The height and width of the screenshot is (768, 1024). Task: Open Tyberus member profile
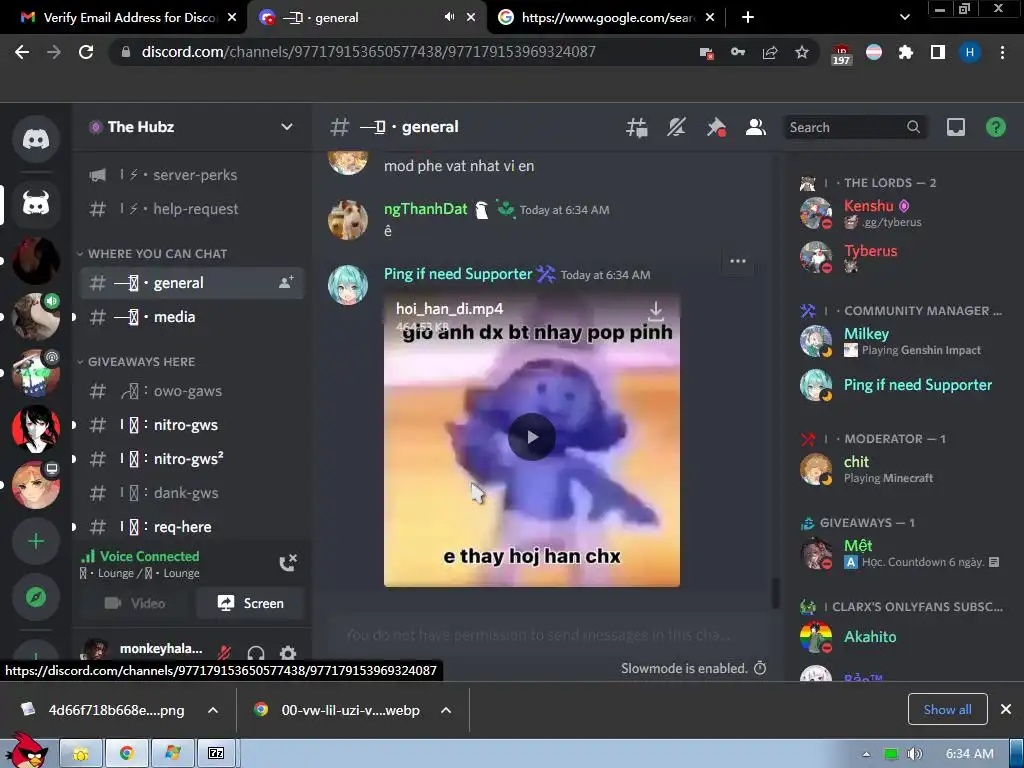(x=901, y=257)
